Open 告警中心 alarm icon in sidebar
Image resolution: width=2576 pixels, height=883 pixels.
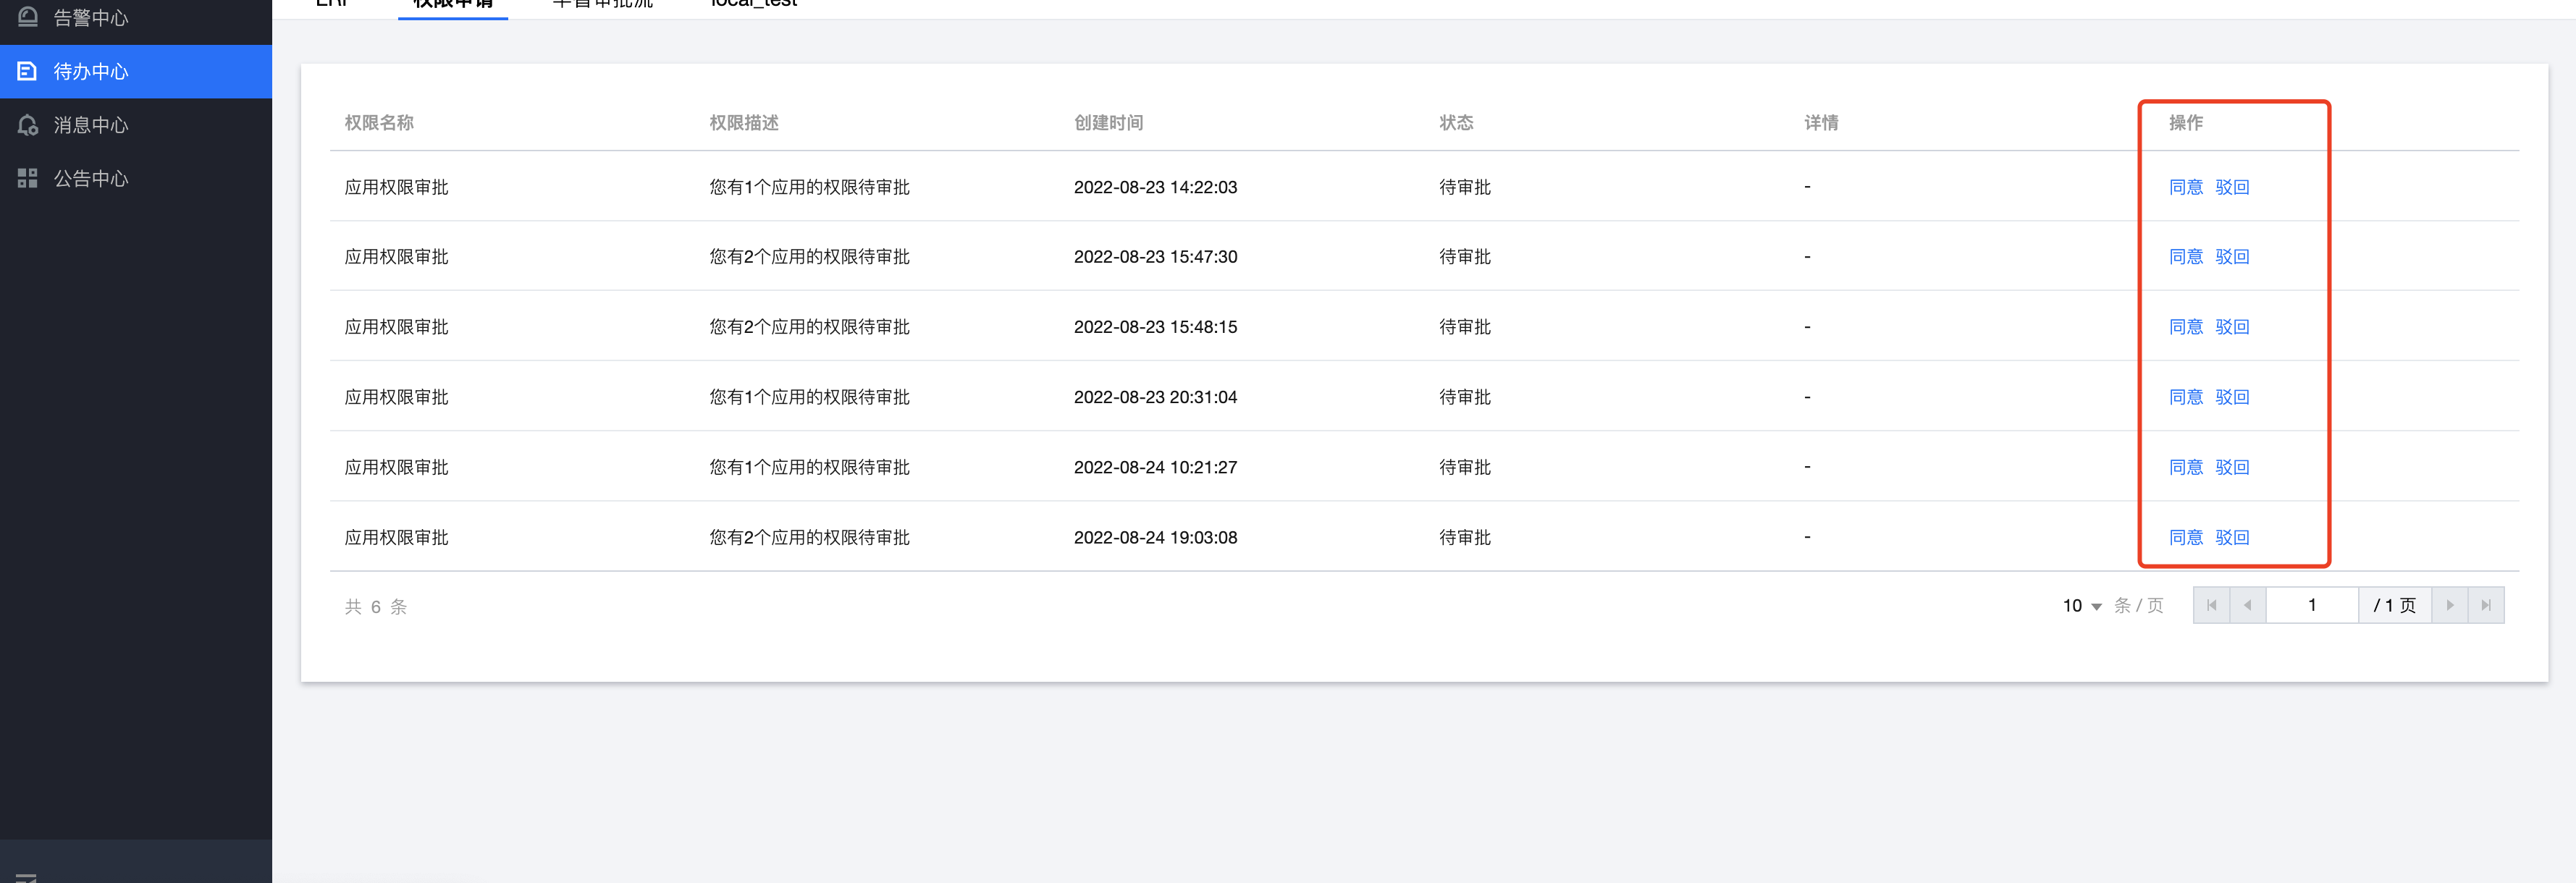[28, 17]
